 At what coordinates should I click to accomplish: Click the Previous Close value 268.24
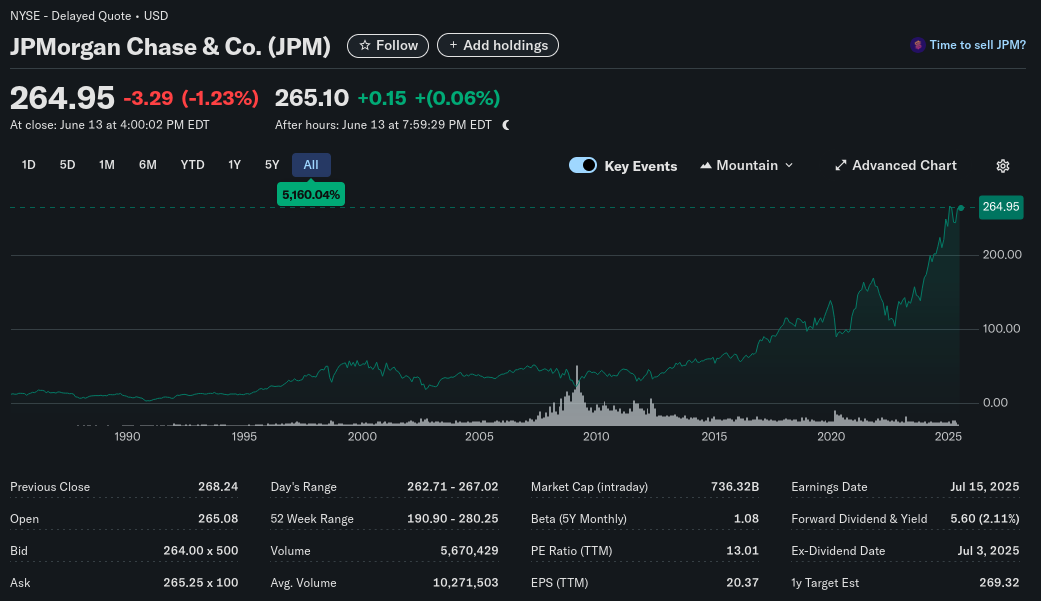click(x=218, y=487)
